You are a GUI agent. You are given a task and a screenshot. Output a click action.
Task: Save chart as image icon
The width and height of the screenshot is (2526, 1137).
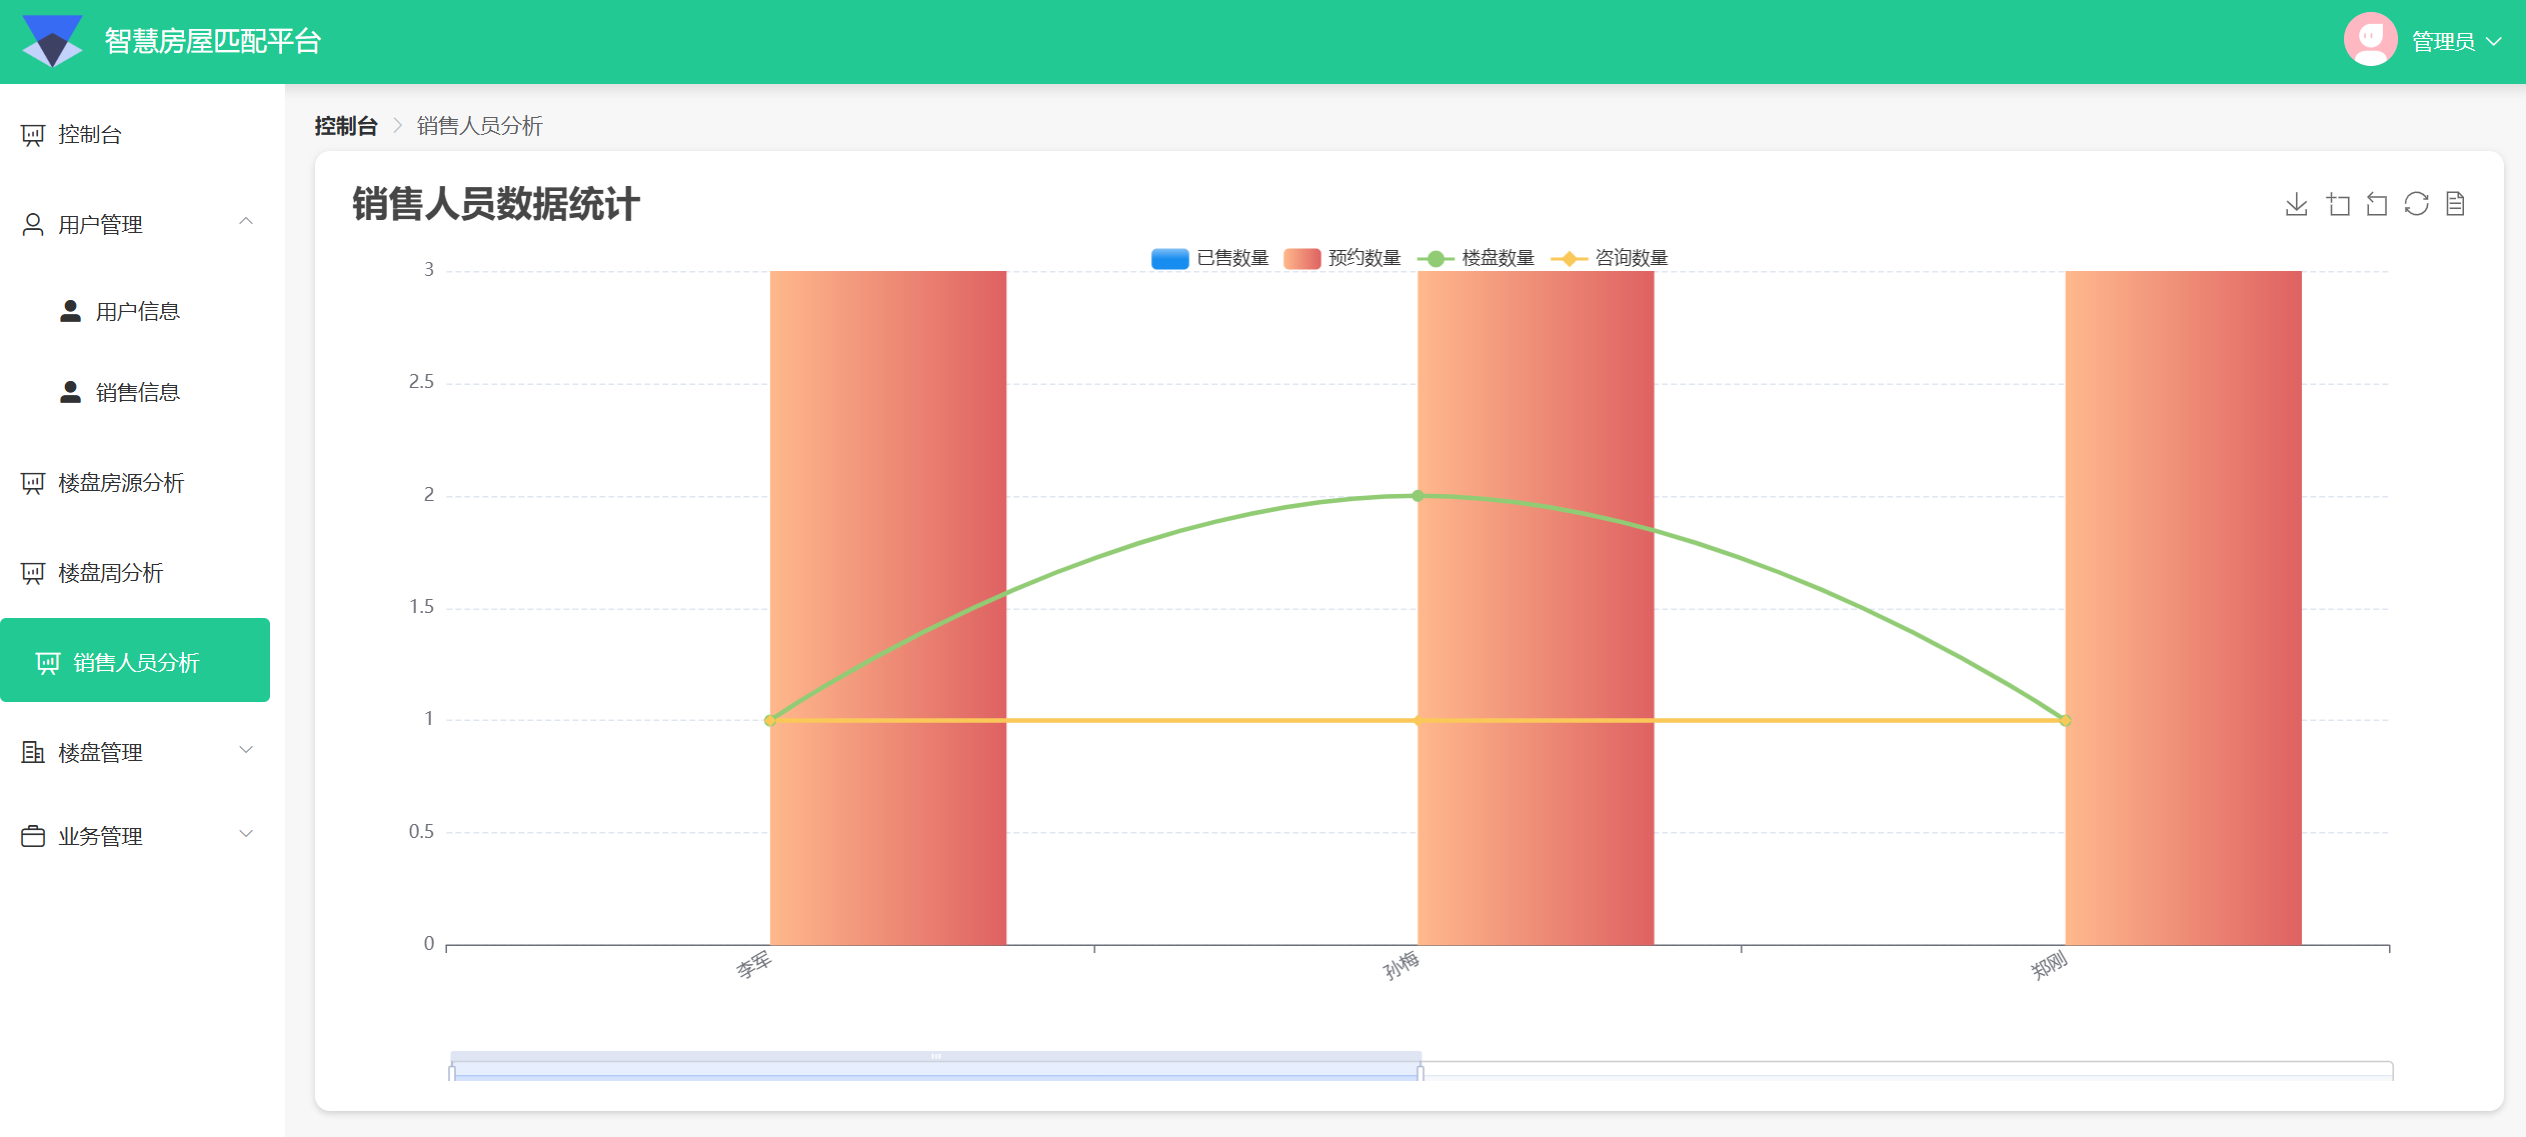click(x=2297, y=204)
